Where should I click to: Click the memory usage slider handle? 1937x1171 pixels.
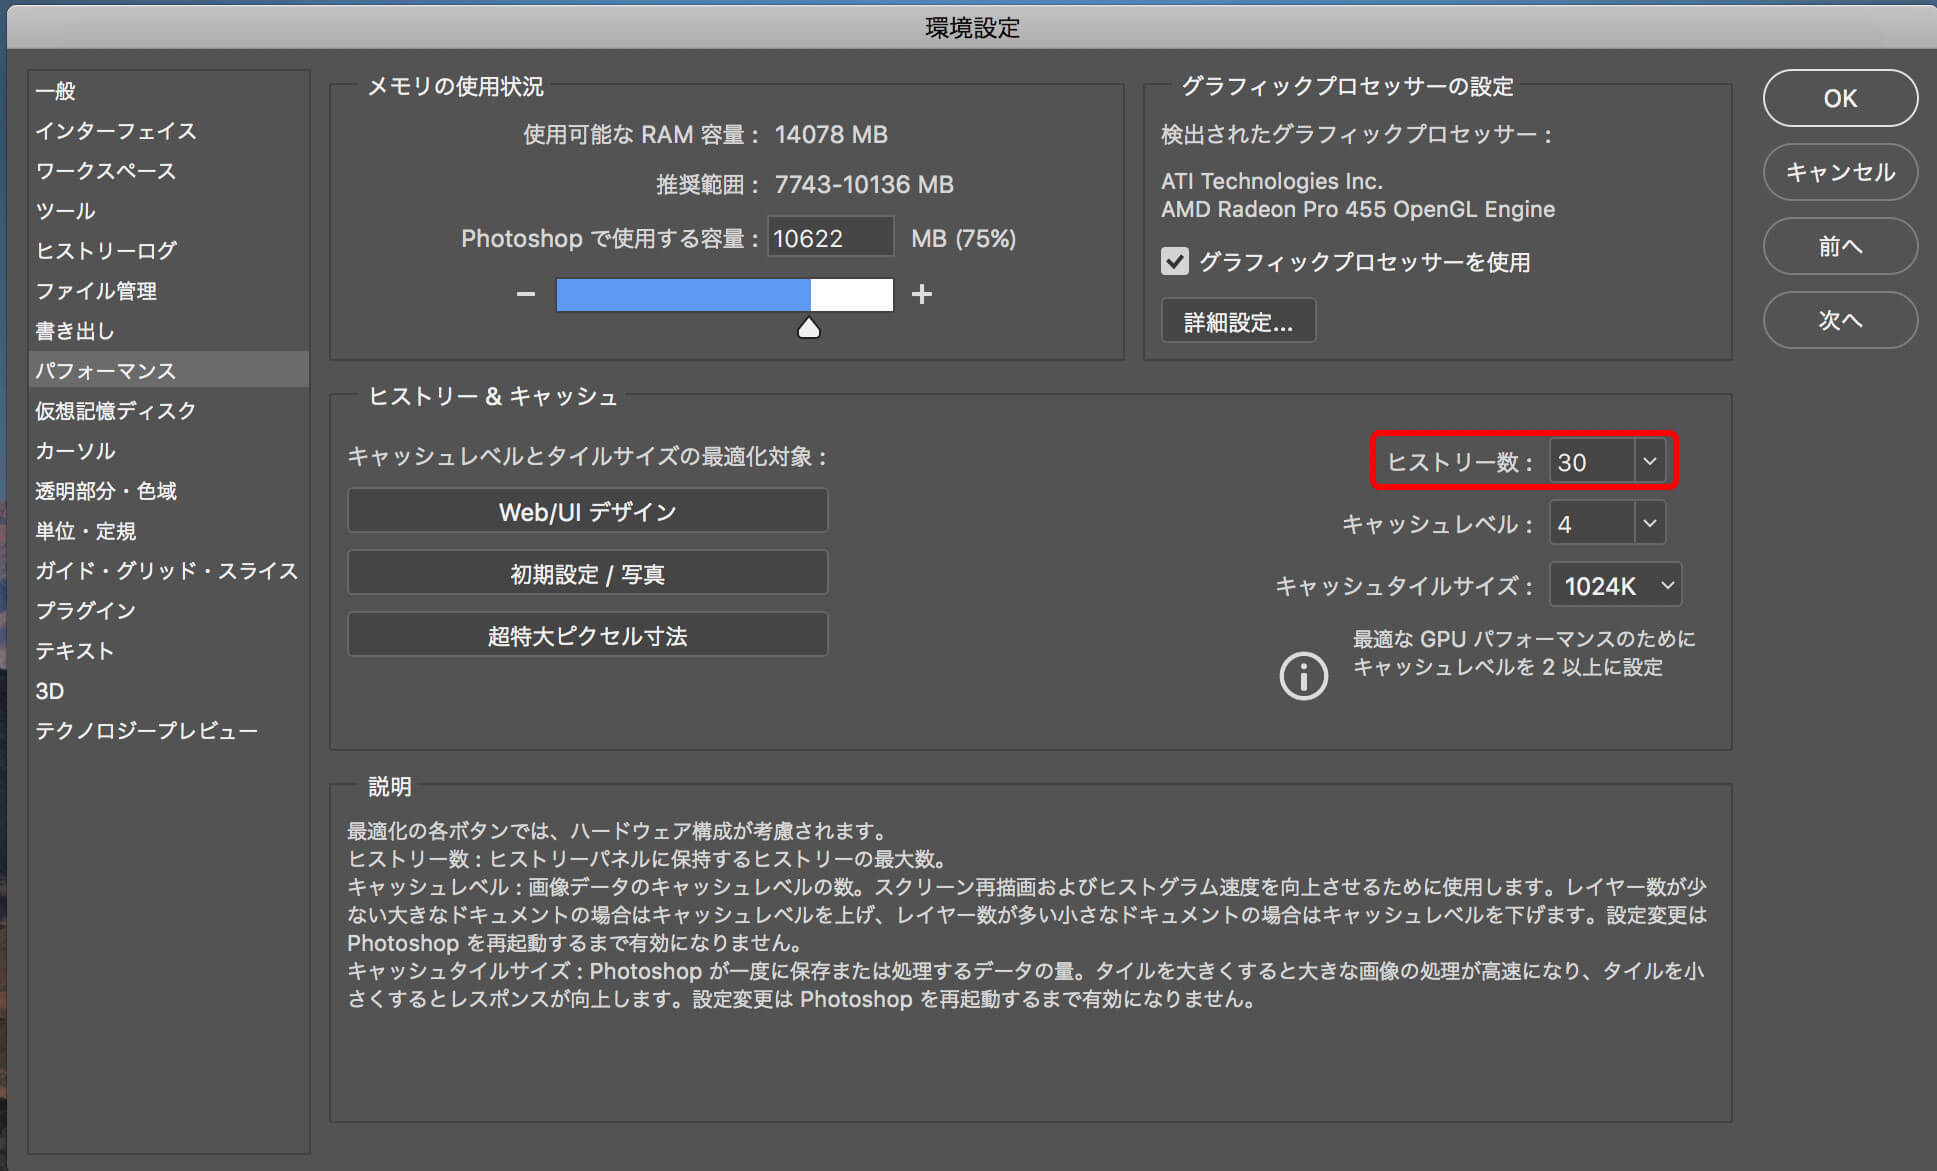tap(809, 328)
